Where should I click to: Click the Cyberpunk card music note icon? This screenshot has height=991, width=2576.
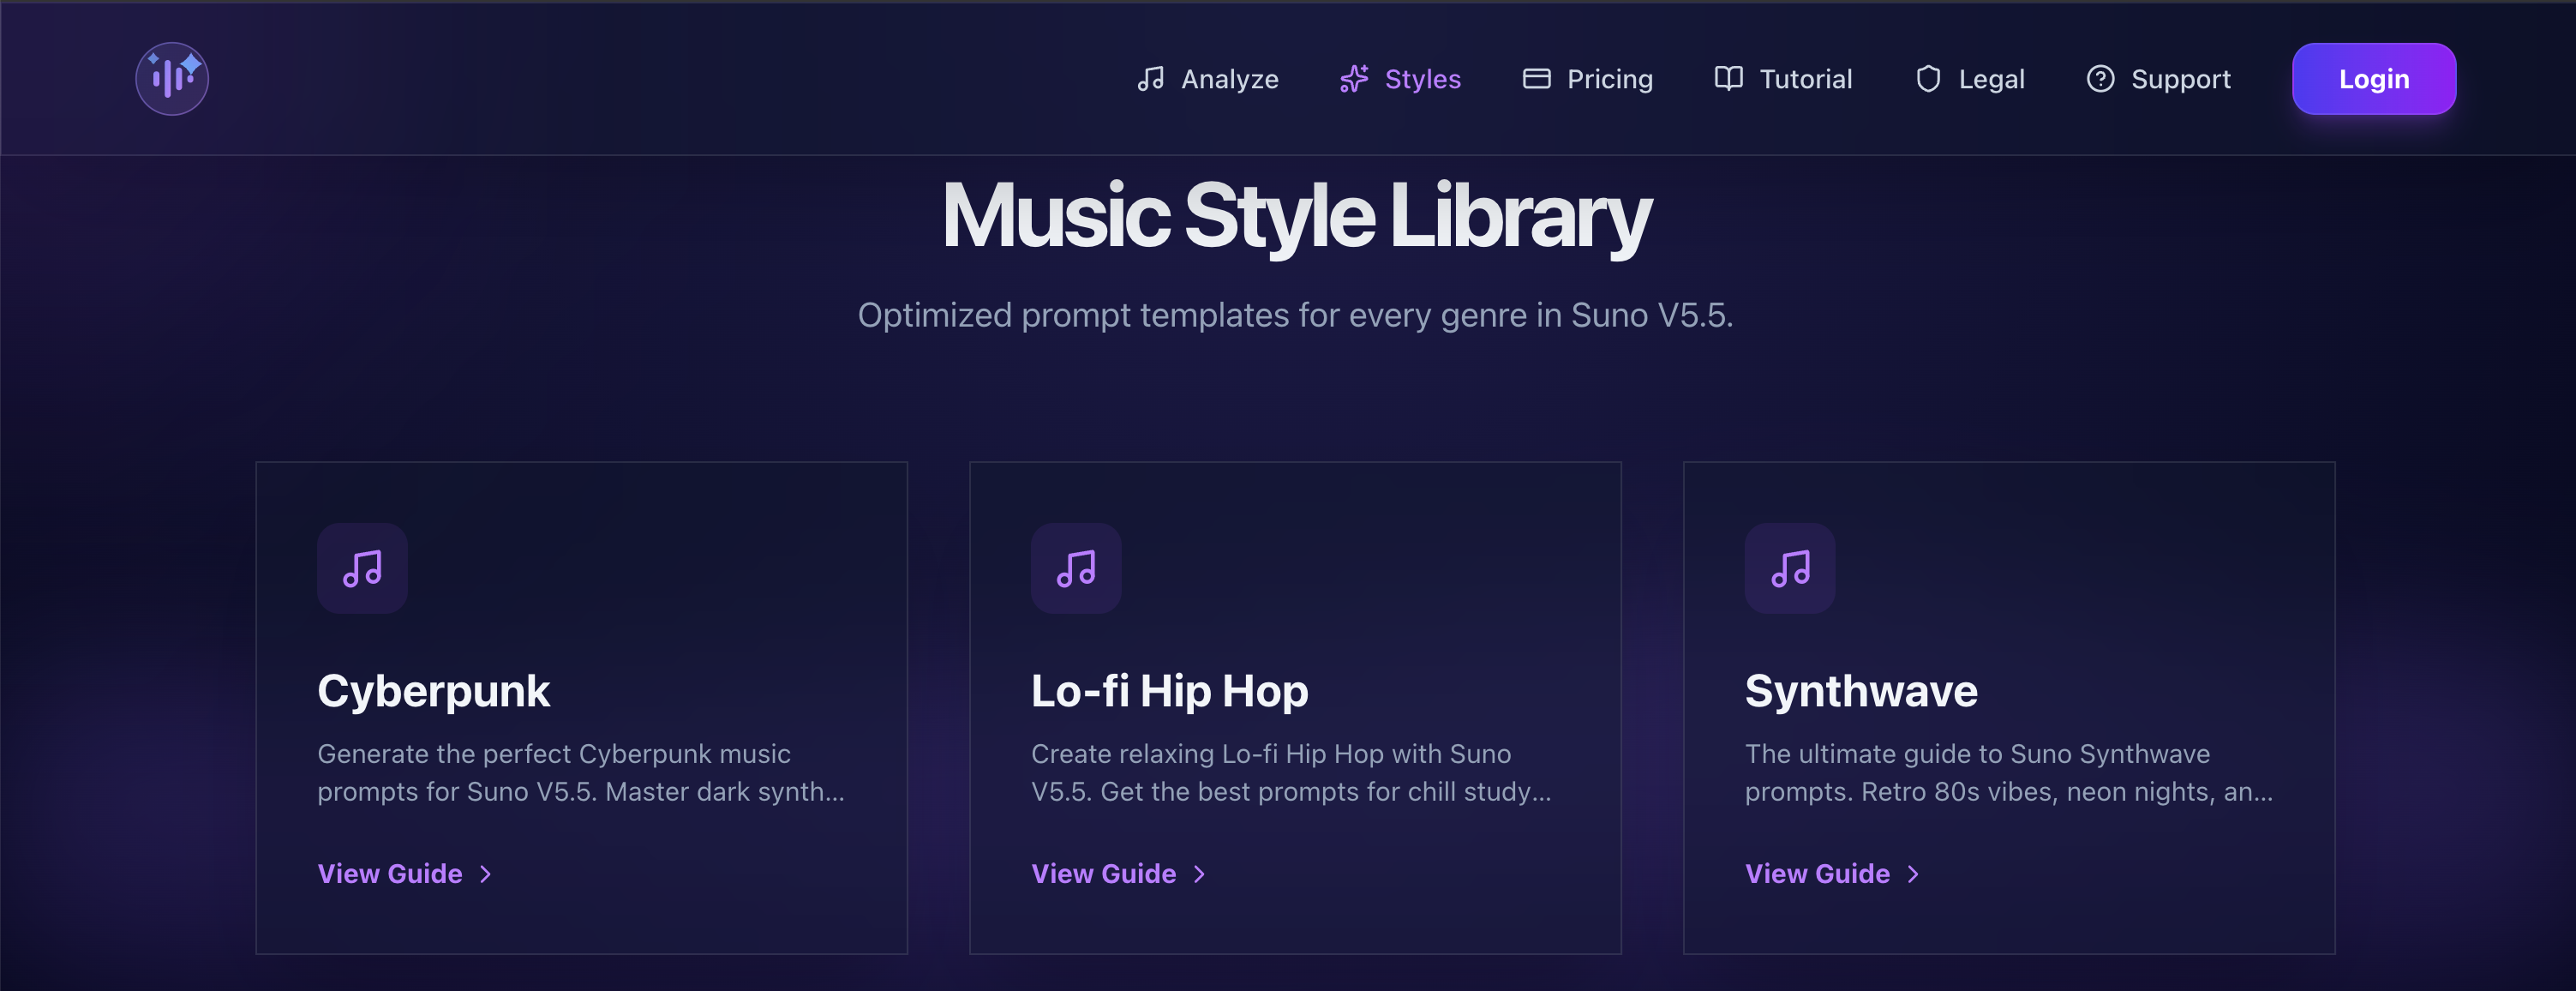pyautogui.click(x=362, y=568)
